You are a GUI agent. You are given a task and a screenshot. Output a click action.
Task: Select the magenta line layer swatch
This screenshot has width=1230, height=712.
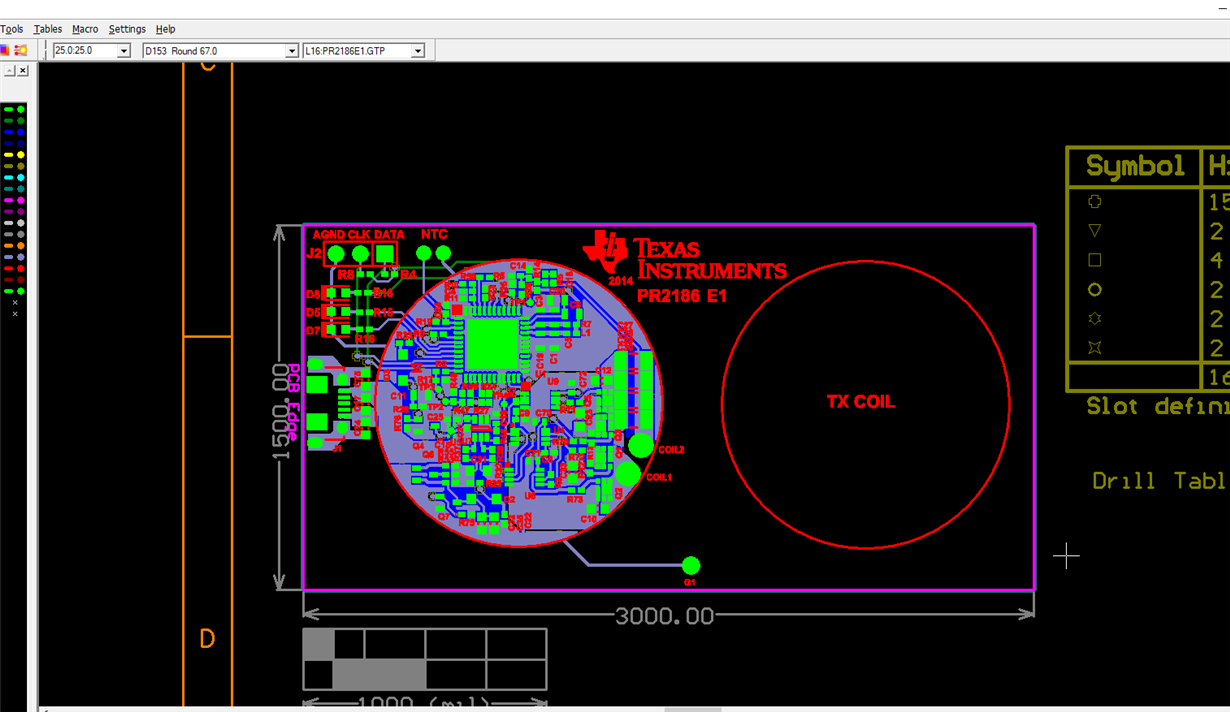click(8, 200)
